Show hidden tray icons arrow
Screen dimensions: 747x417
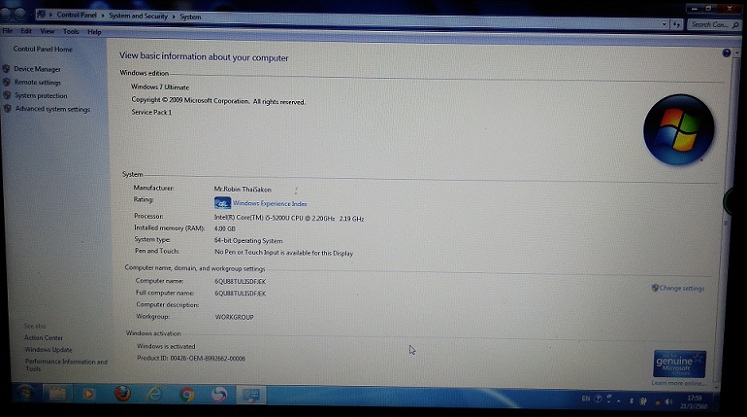pos(619,401)
